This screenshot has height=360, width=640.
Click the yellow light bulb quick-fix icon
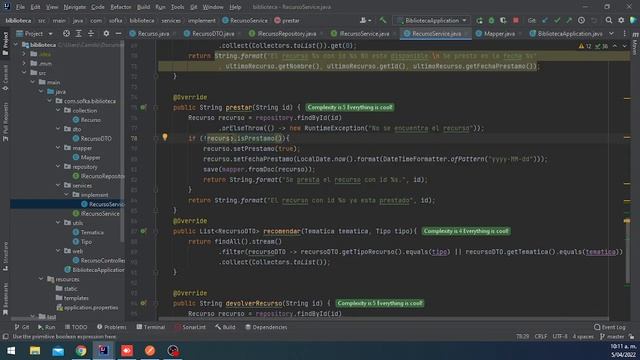[x=165, y=137]
